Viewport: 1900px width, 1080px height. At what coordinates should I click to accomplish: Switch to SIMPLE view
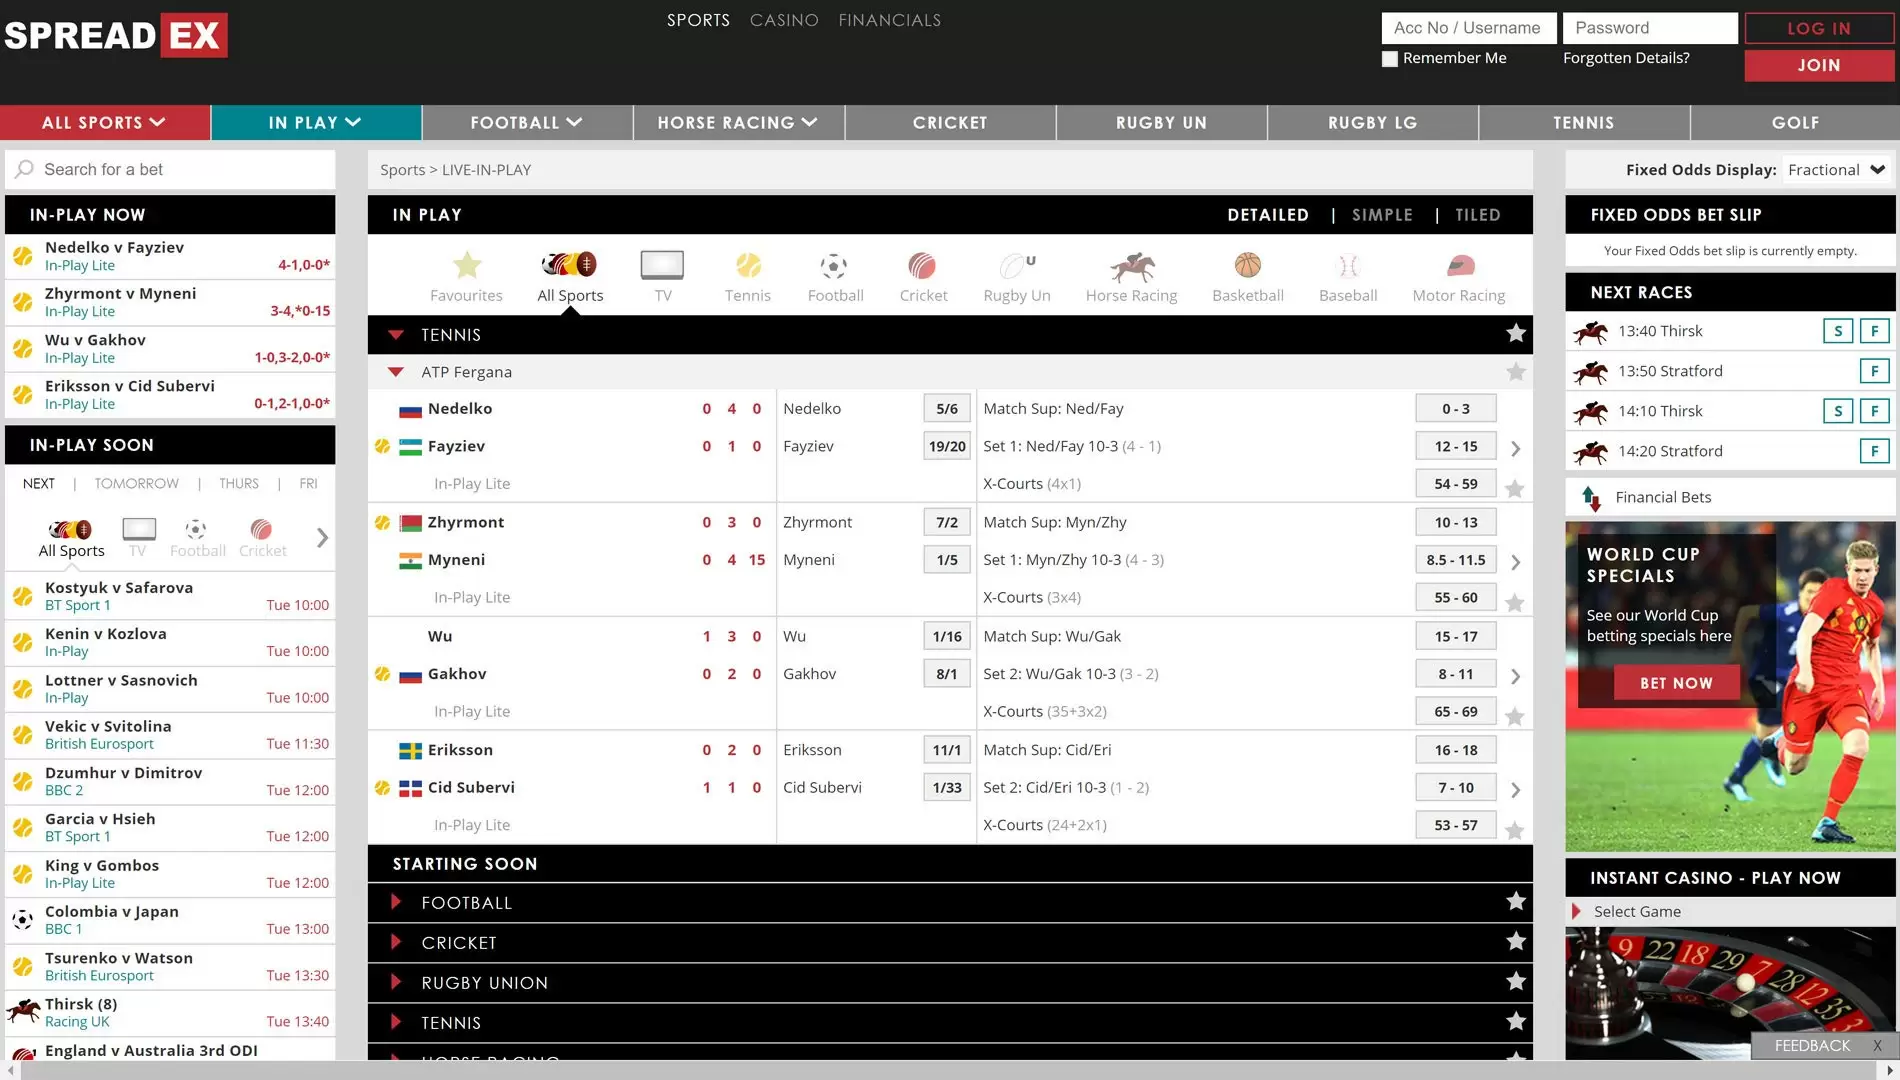tap(1382, 215)
